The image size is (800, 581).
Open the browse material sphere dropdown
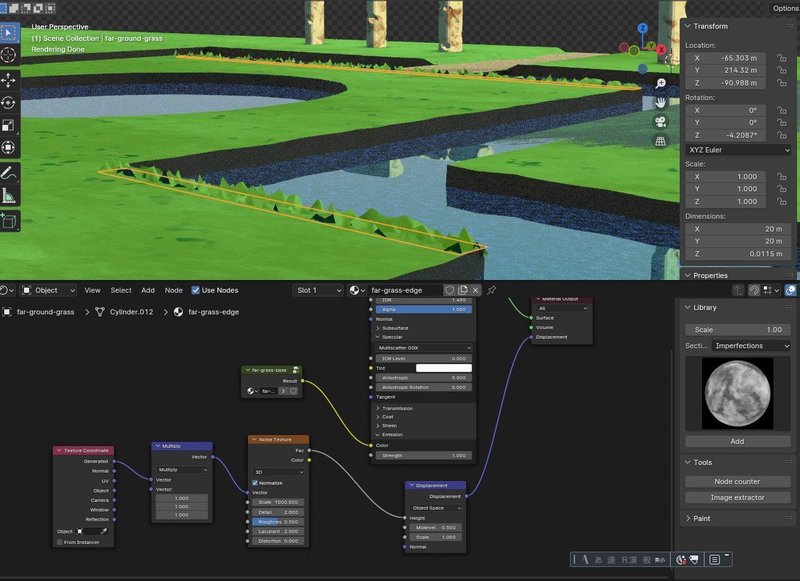(357, 290)
